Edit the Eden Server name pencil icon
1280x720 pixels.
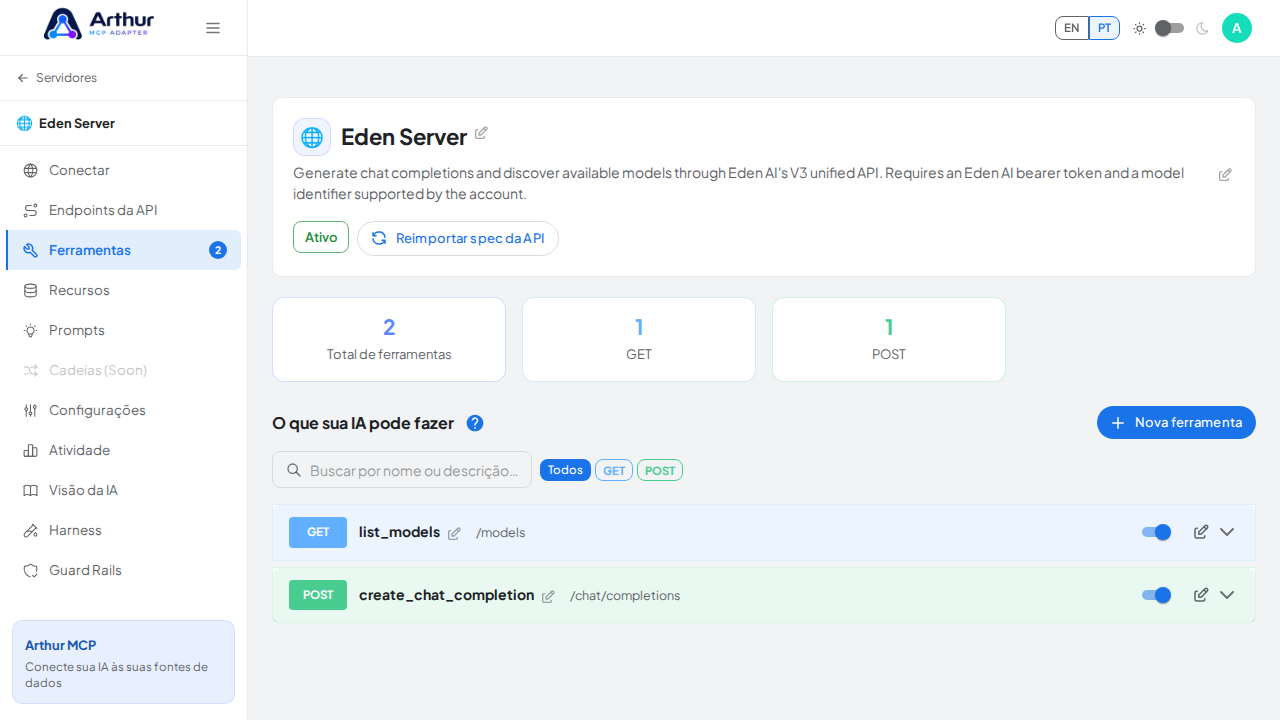[x=481, y=133]
